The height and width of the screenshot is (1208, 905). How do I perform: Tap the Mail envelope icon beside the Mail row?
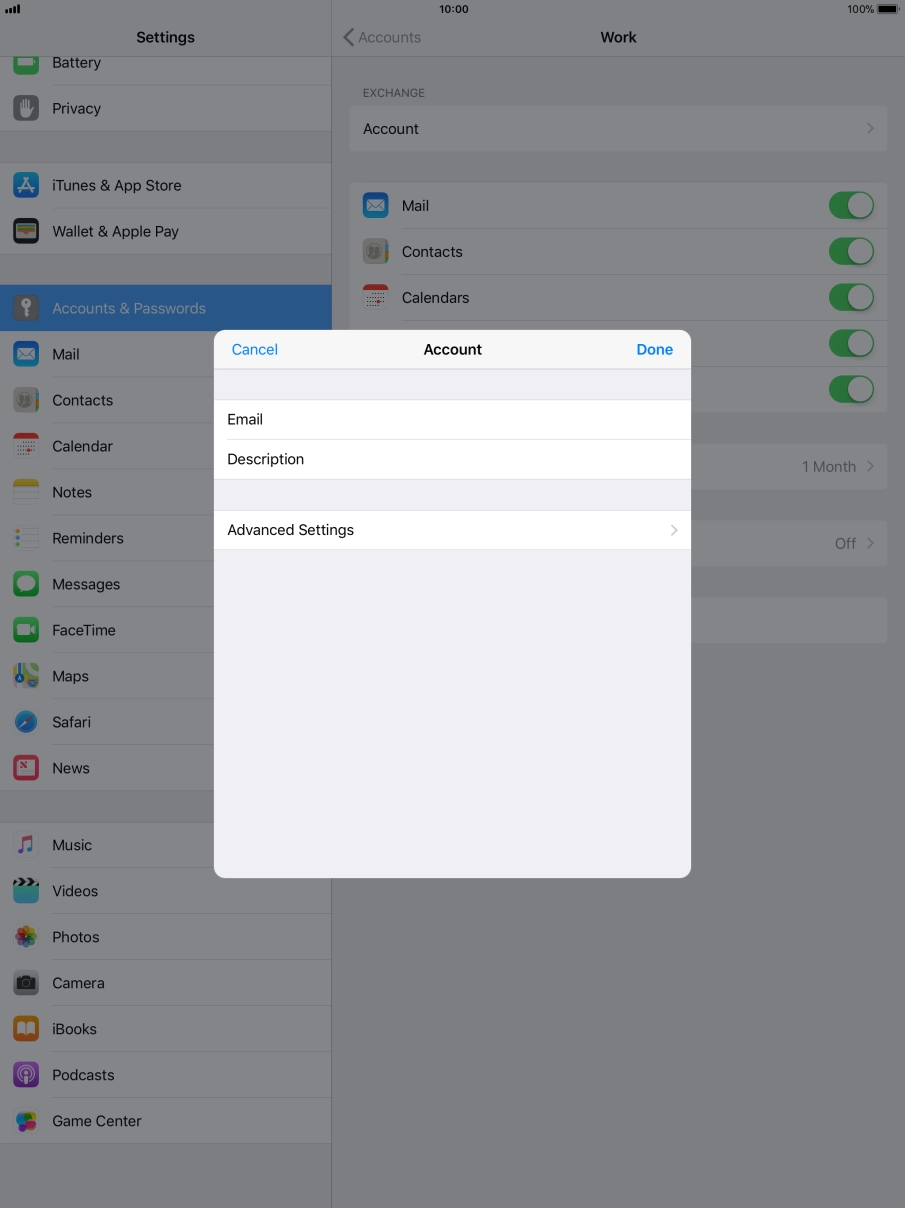pyautogui.click(x=375, y=204)
